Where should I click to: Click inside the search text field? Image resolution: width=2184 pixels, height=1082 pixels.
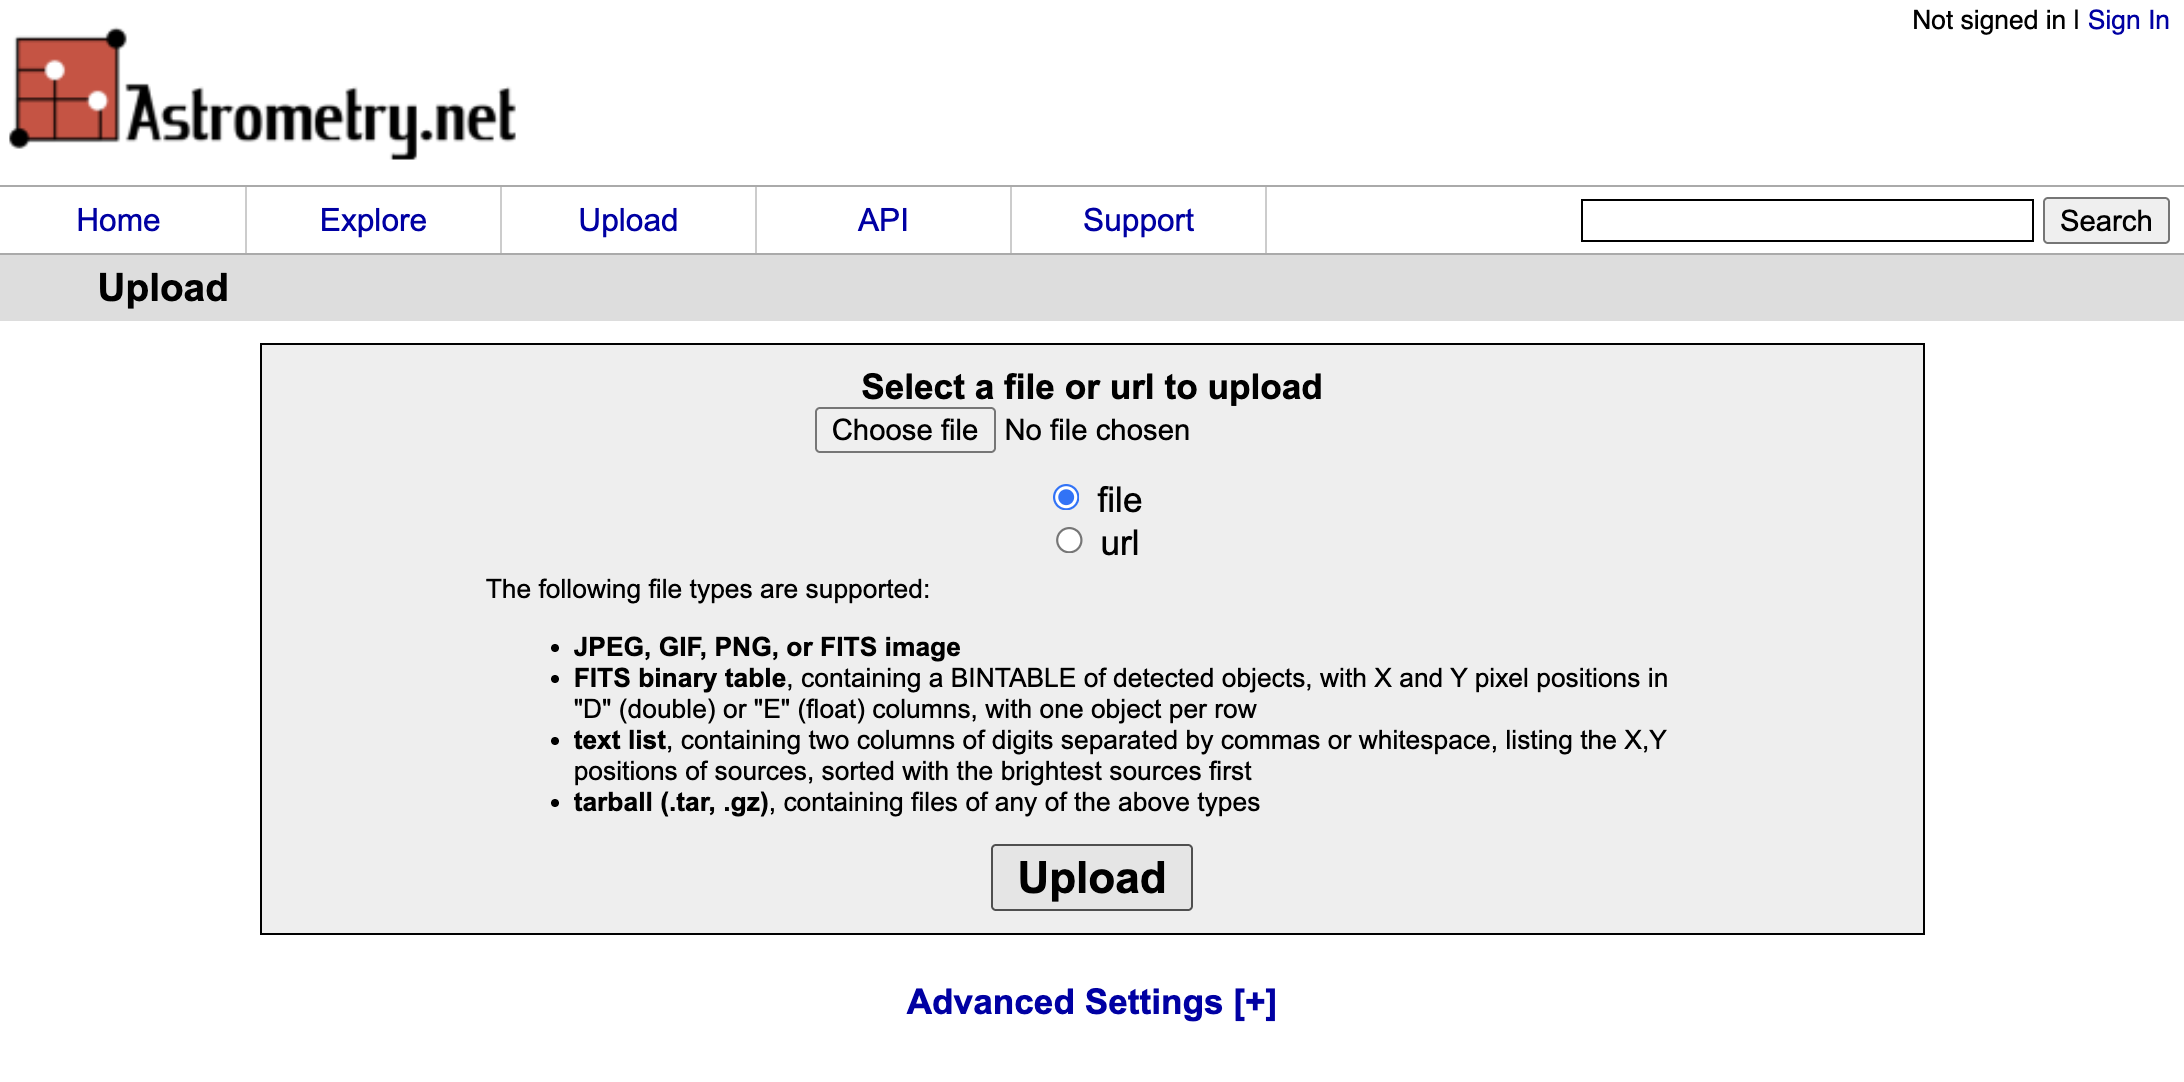1805,219
